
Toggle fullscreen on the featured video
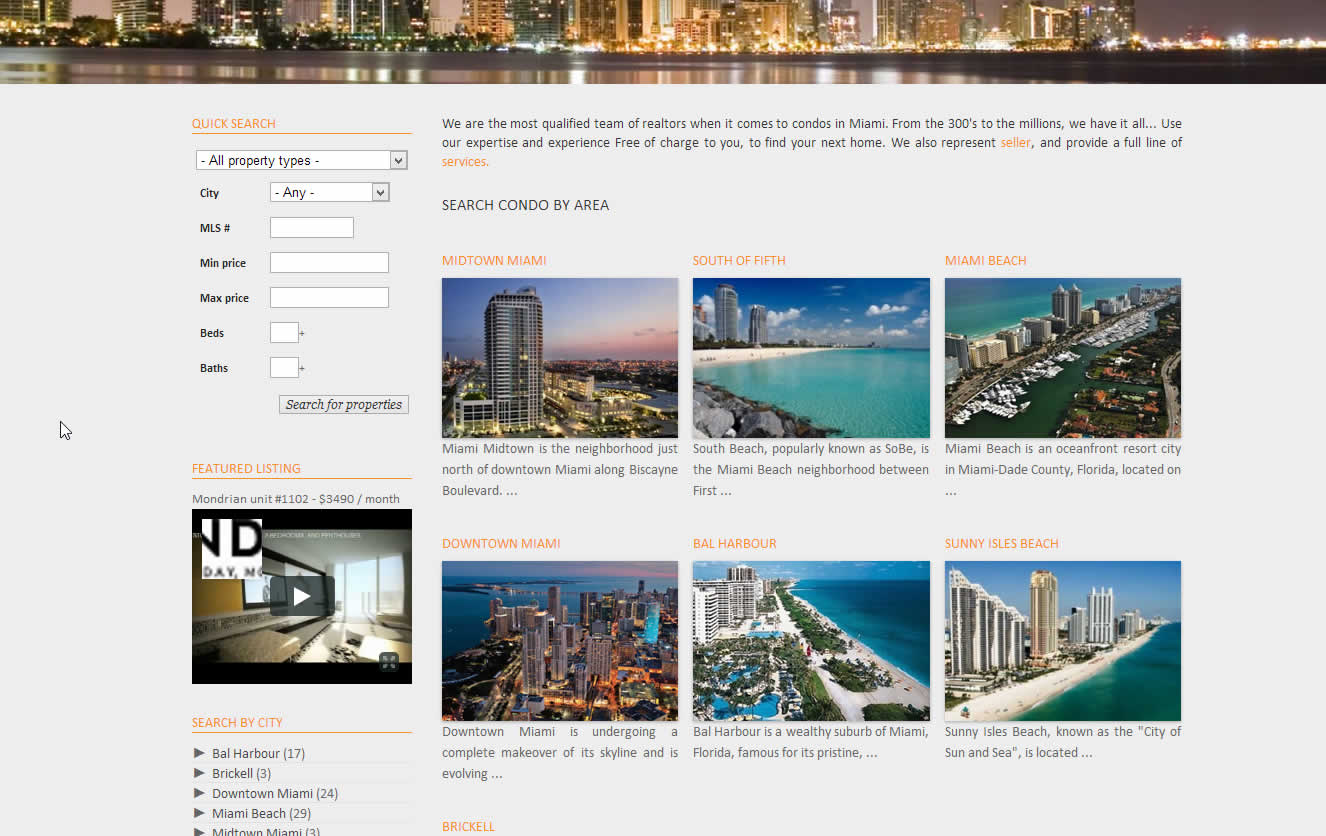pyautogui.click(x=389, y=661)
